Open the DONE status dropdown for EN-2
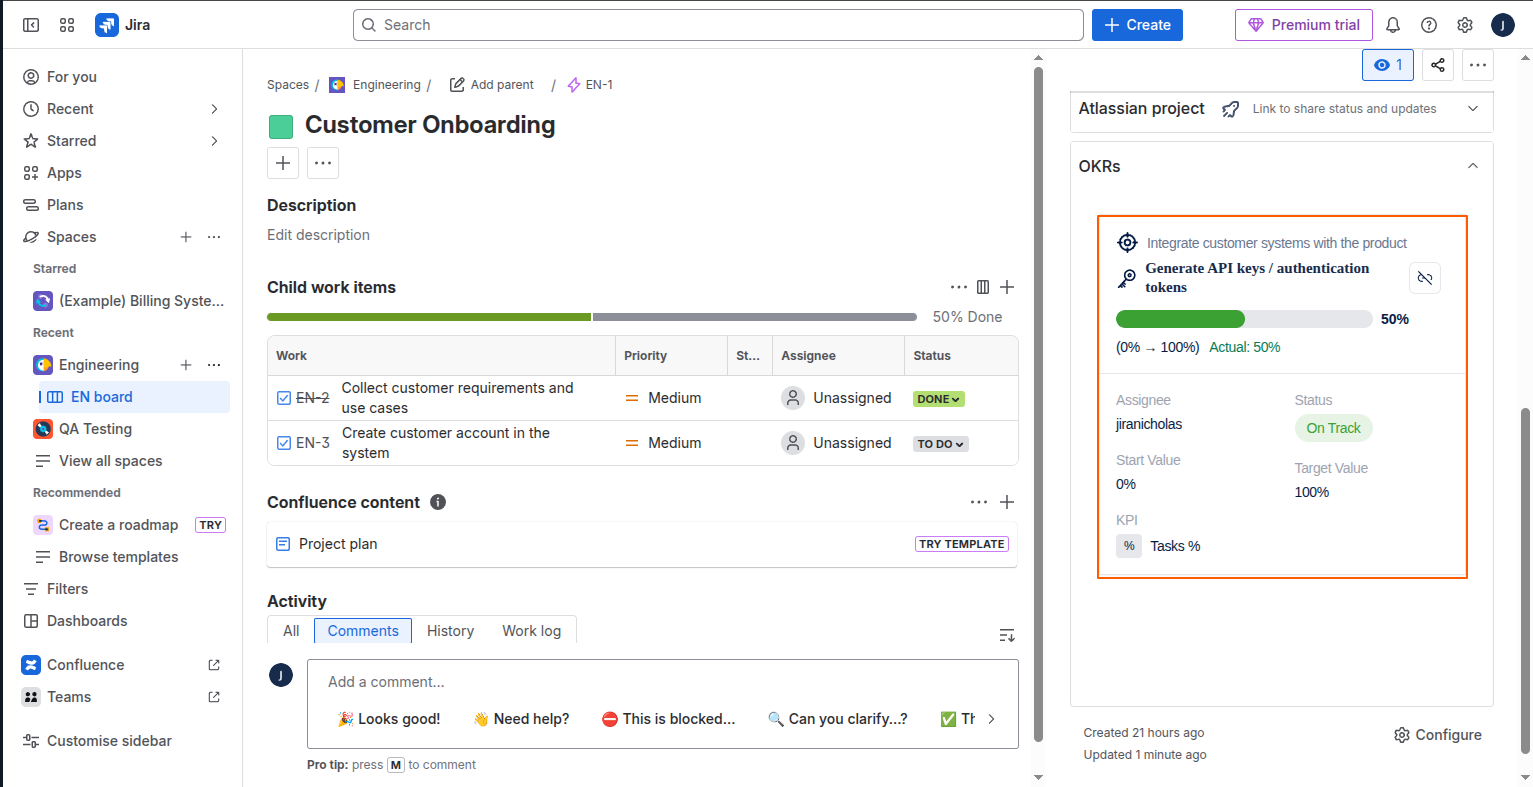1533x787 pixels. 939,399
